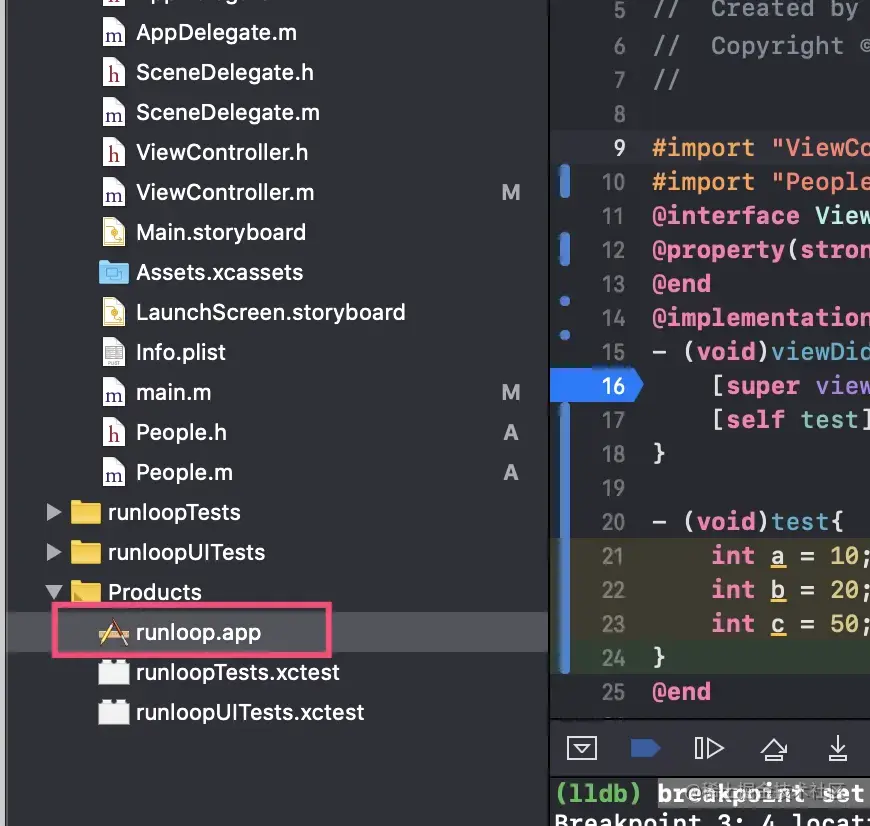Click variable a on line 21
The image size is (870, 826).
point(778,556)
